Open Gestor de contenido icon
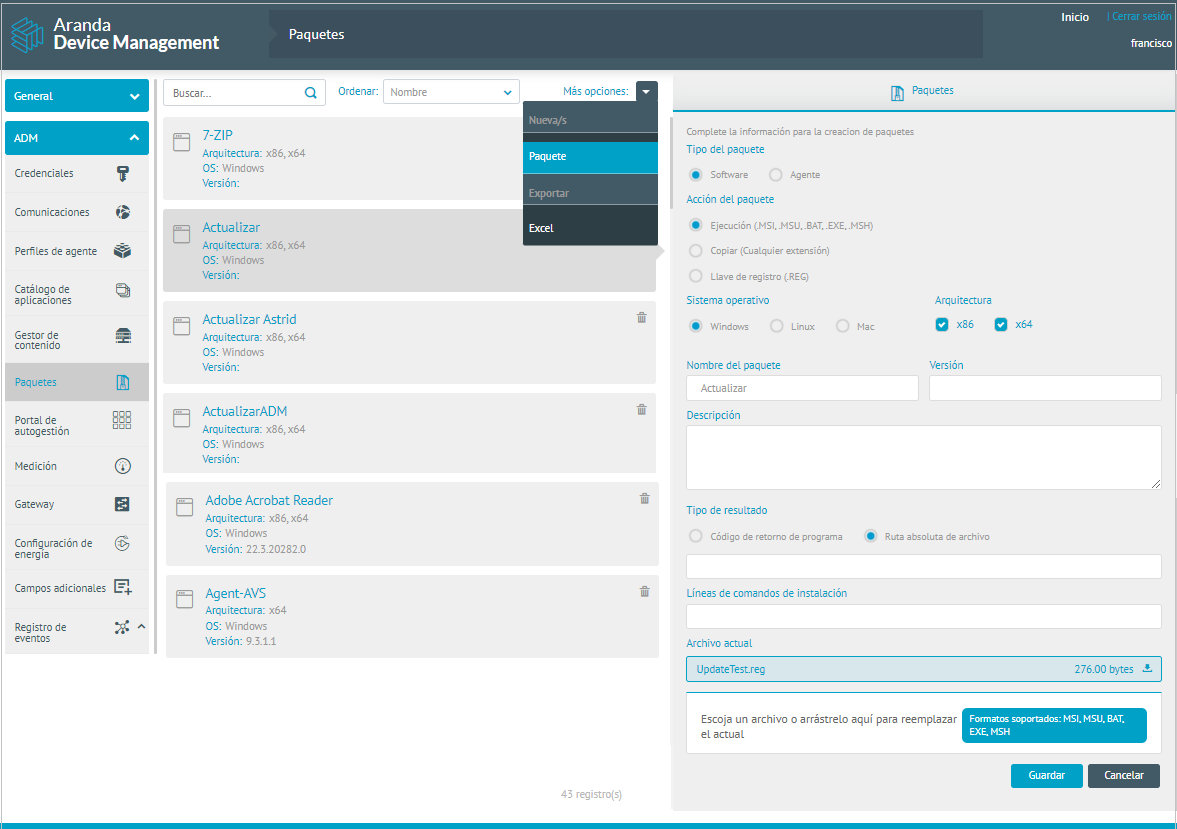The width and height of the screenshot is (1177, 829). pos(123,335)
